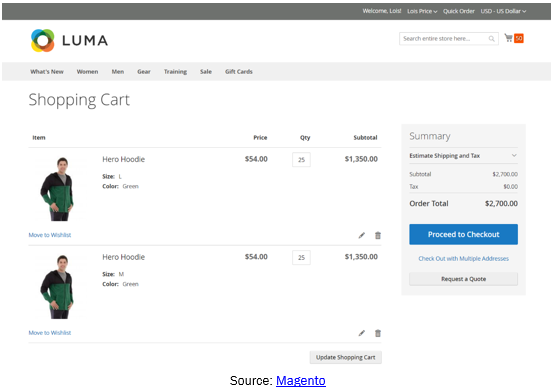Click Request a Quote button
Image resolution: width=553 pixels, height=390 pixels.
[x=463, y=279]
